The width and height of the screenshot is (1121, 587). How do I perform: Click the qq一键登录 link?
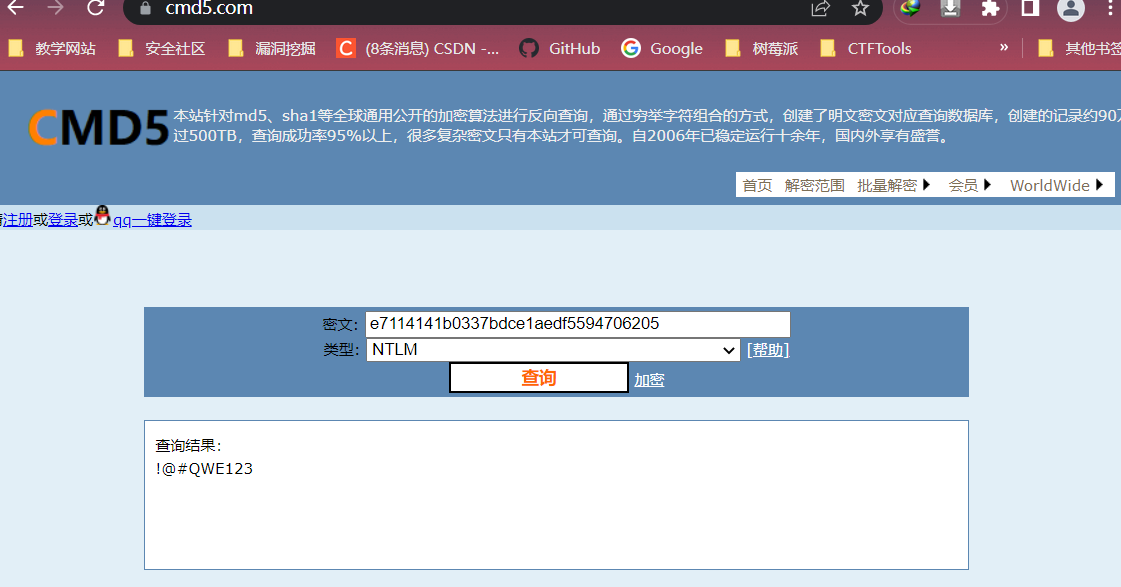coord(152,219)
